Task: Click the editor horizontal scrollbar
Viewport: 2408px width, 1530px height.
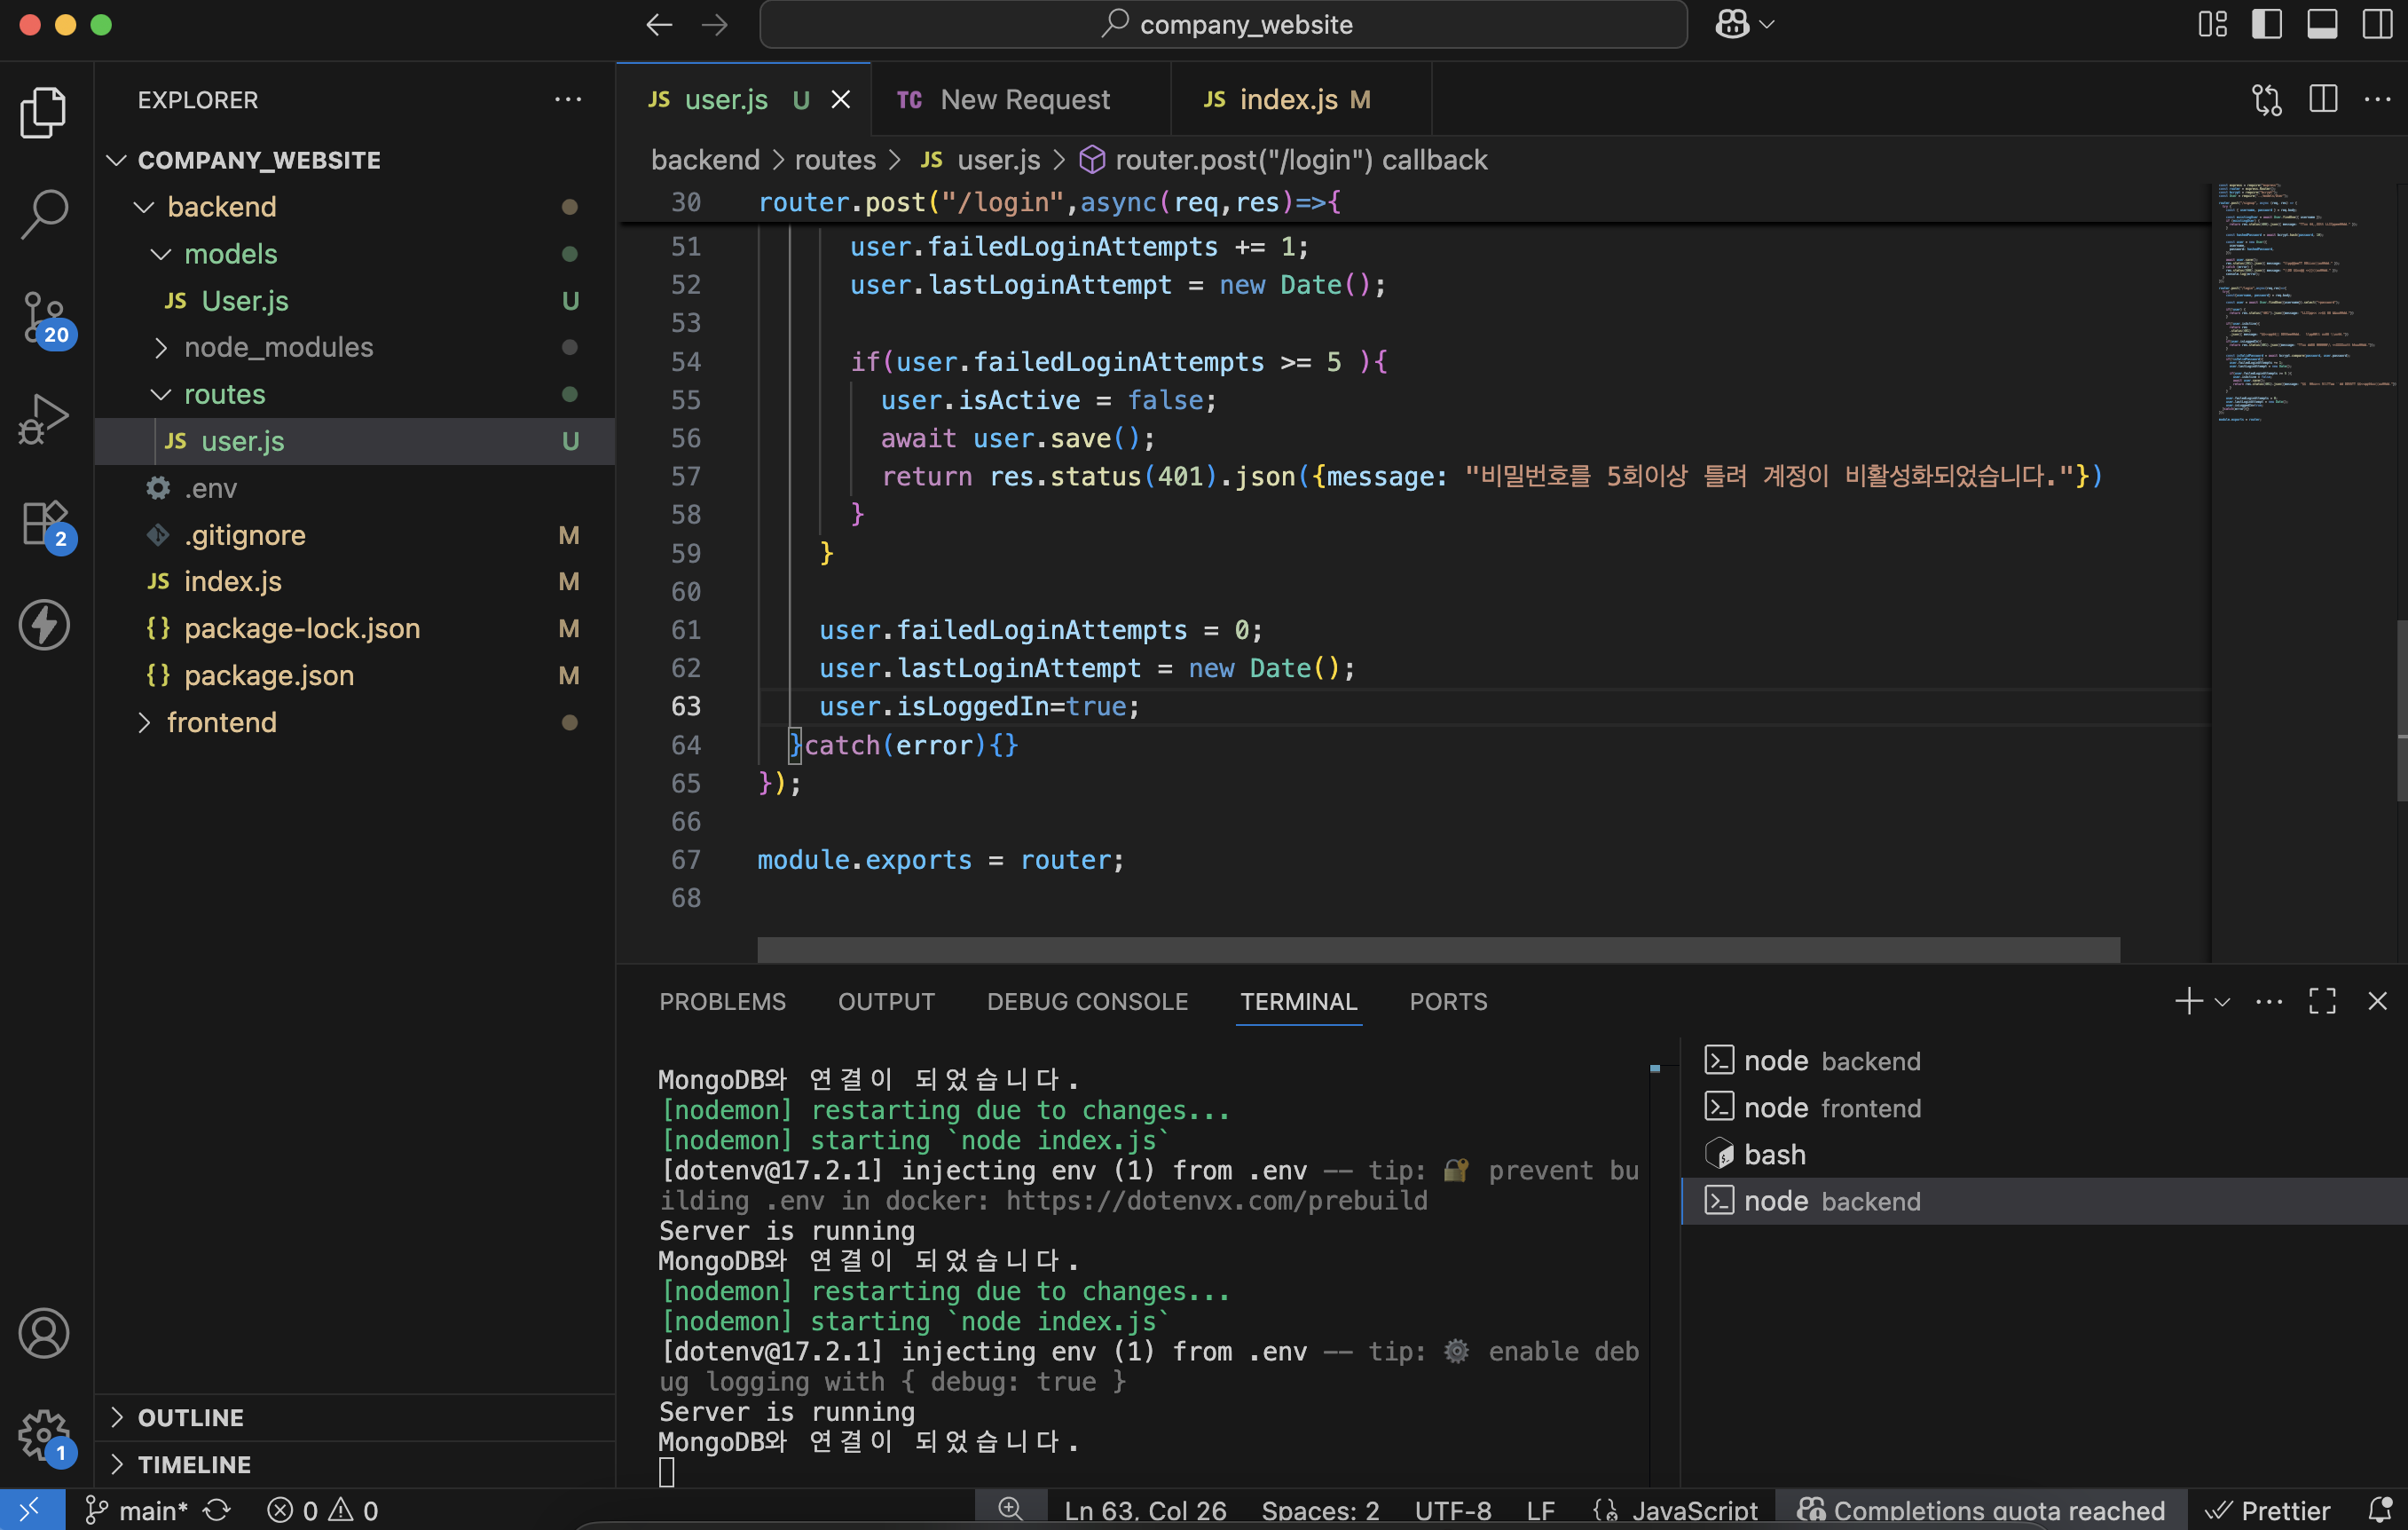Action: [1438, 949]
